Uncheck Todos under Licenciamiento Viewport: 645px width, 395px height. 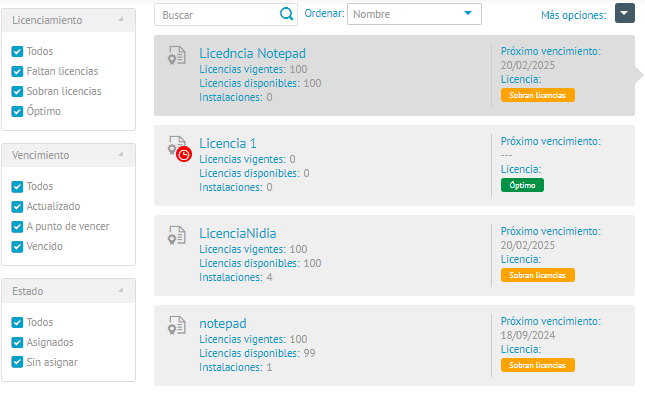[17, 51]
